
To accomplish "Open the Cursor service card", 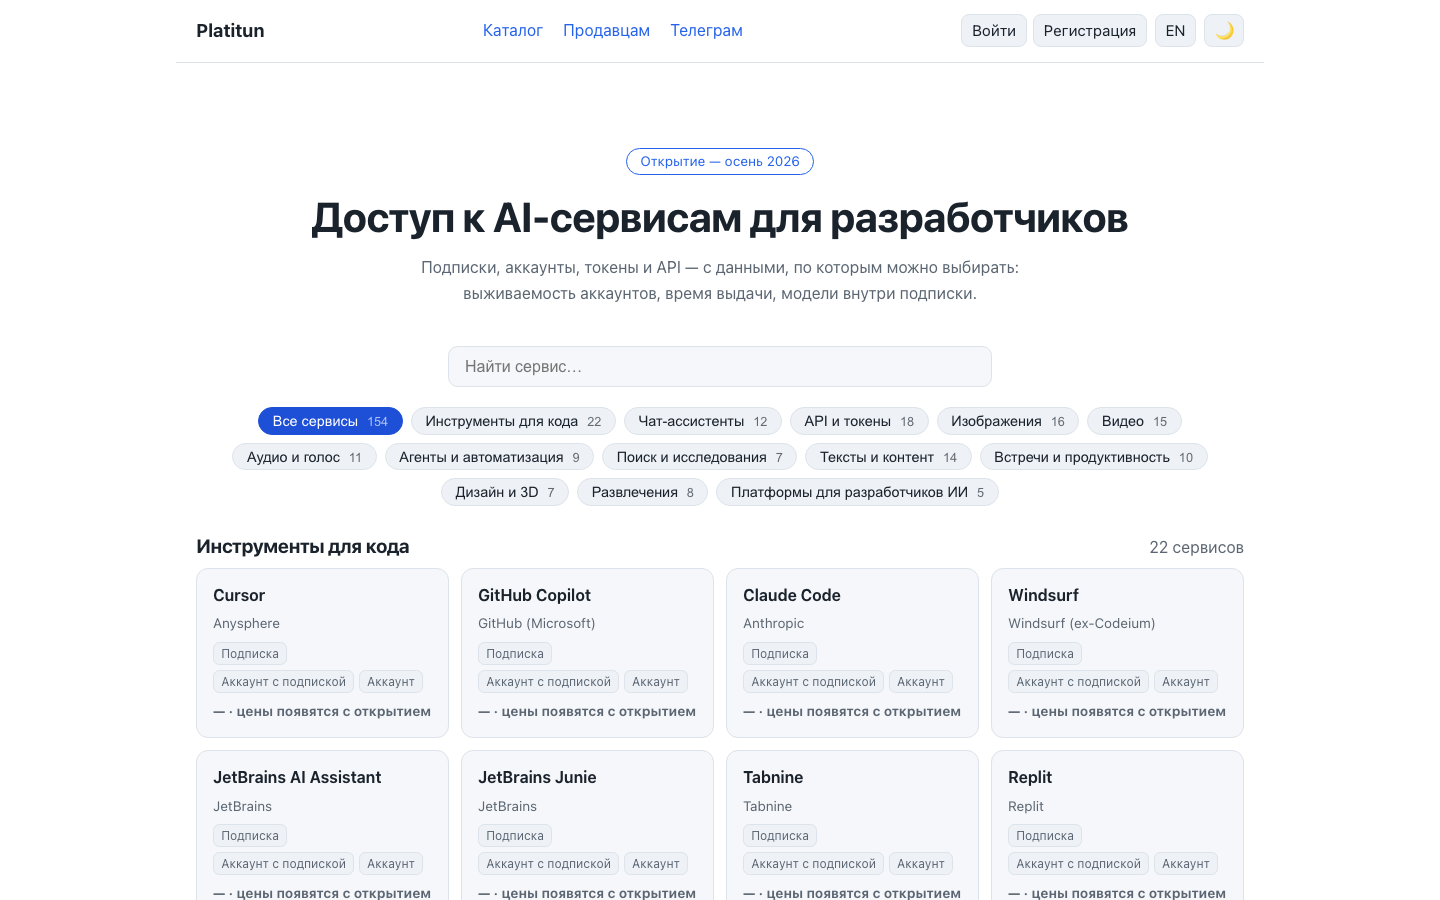I will [x=322, y=653].
